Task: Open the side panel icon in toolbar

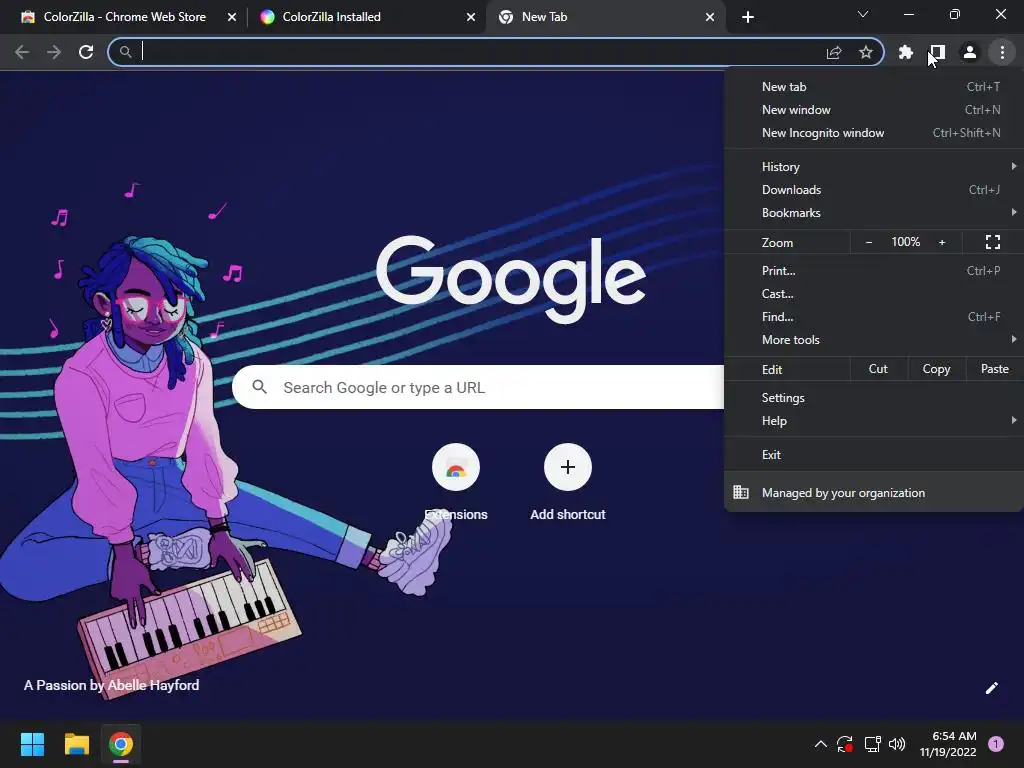Action: 938,52
